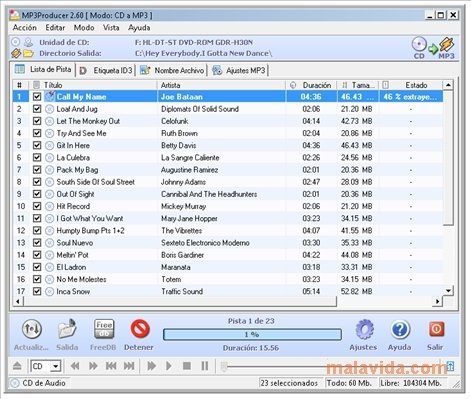The width and height of the screenshot is (471, 399).
Task: Click horizontal scrollbar right arrow
Action: click(437, 302)
